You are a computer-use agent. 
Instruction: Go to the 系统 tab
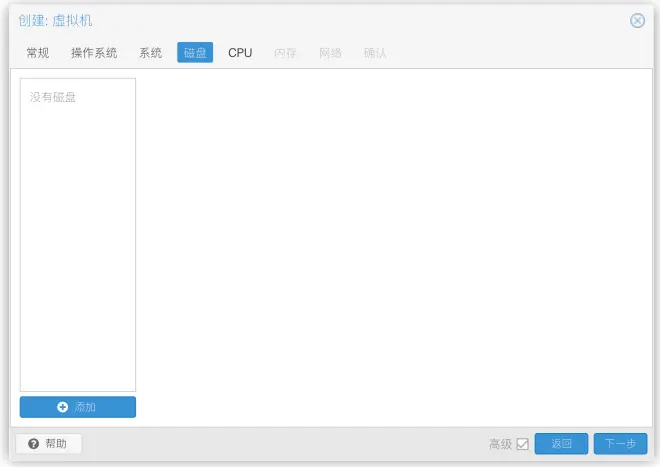pos(150,53)
